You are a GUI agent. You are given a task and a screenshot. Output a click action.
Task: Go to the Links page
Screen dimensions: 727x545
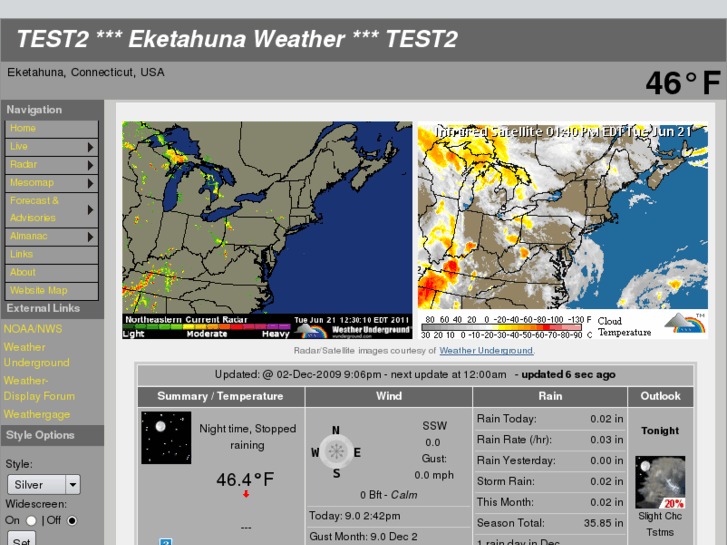pyautogui.click(x=51, y=255)
